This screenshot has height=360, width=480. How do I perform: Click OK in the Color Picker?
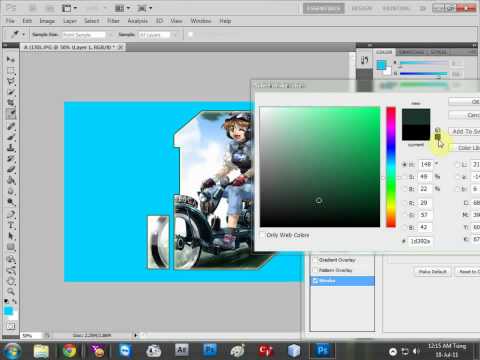pos(464,101)
